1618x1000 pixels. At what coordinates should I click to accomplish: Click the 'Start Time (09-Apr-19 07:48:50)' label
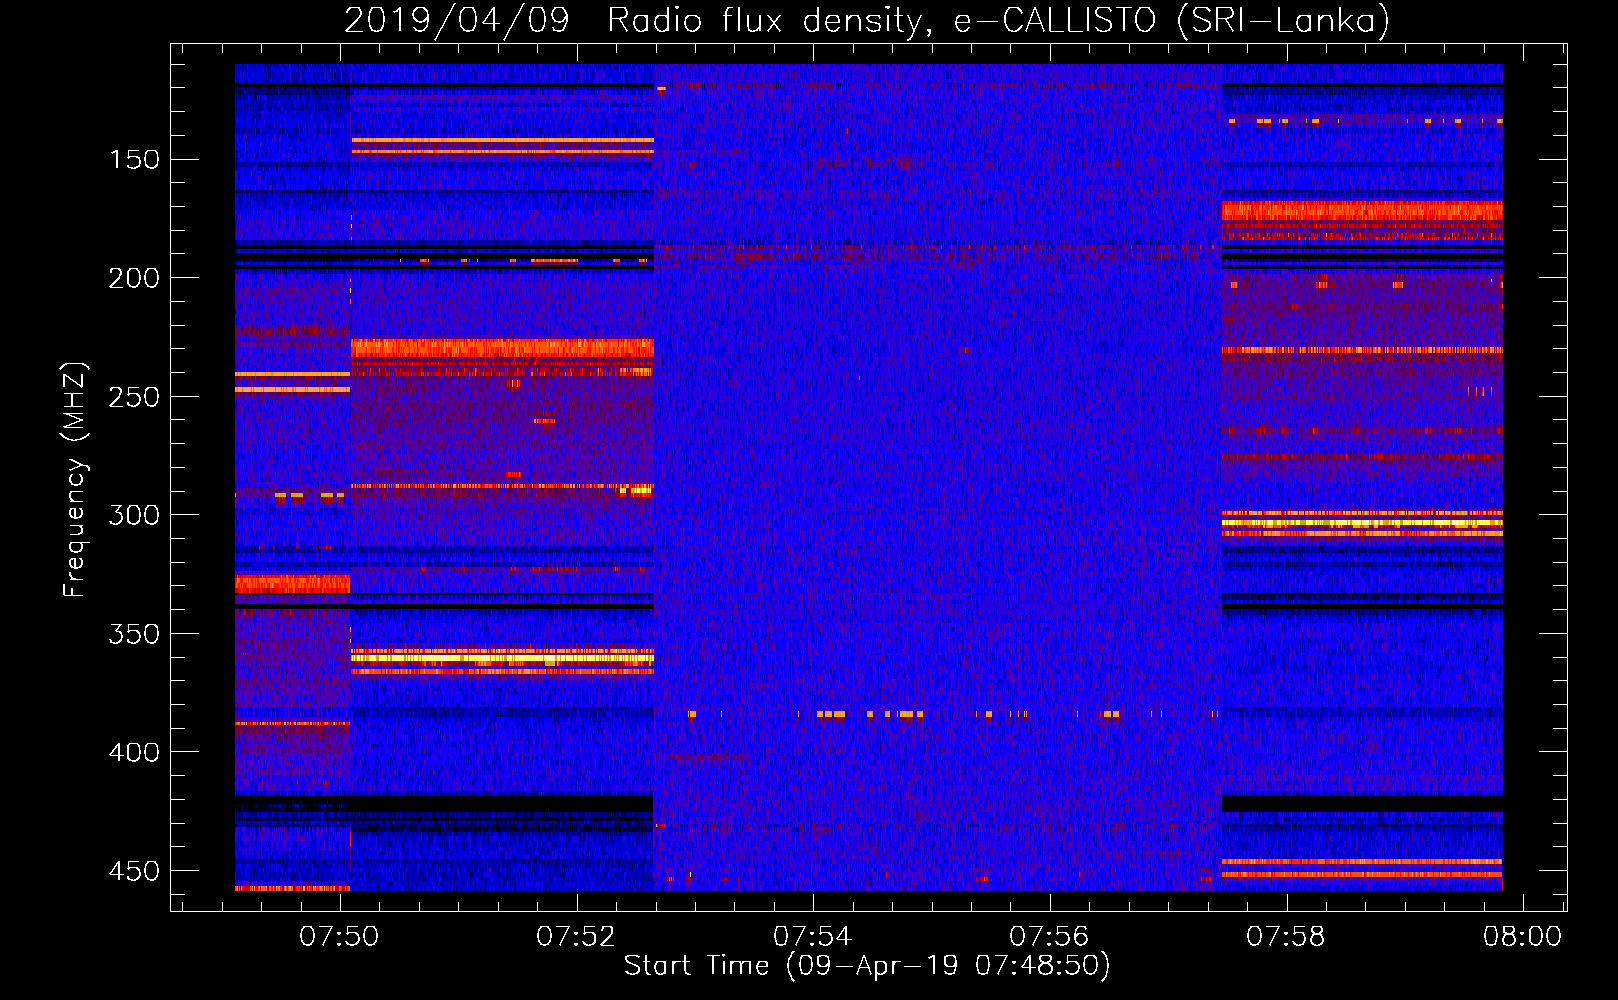click(x=867, y=966)
